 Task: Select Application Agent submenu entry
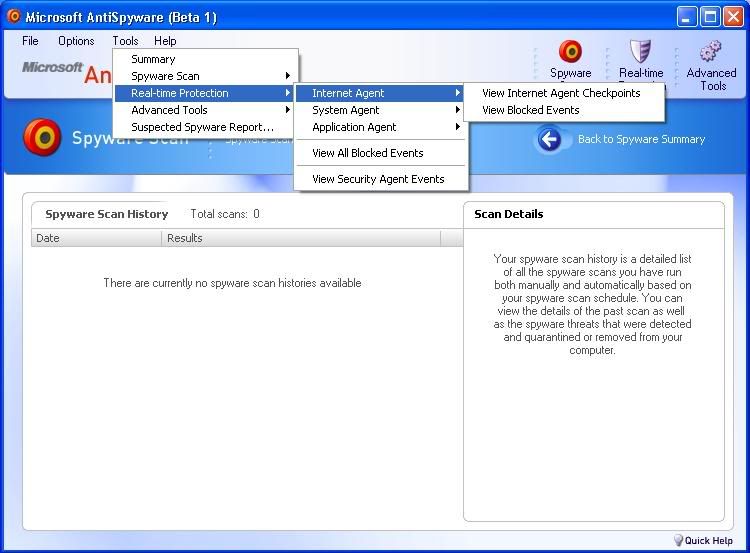tap(380, 127)
